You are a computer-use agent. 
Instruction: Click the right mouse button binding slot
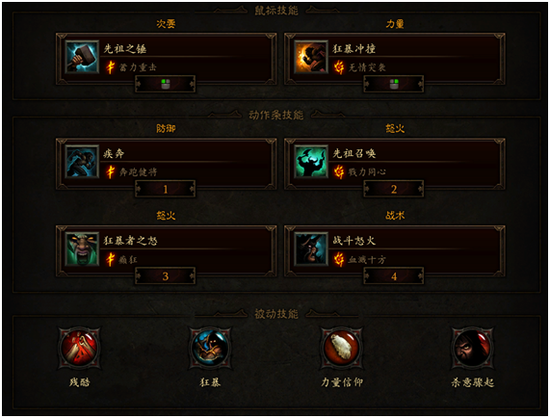point(394,84)
